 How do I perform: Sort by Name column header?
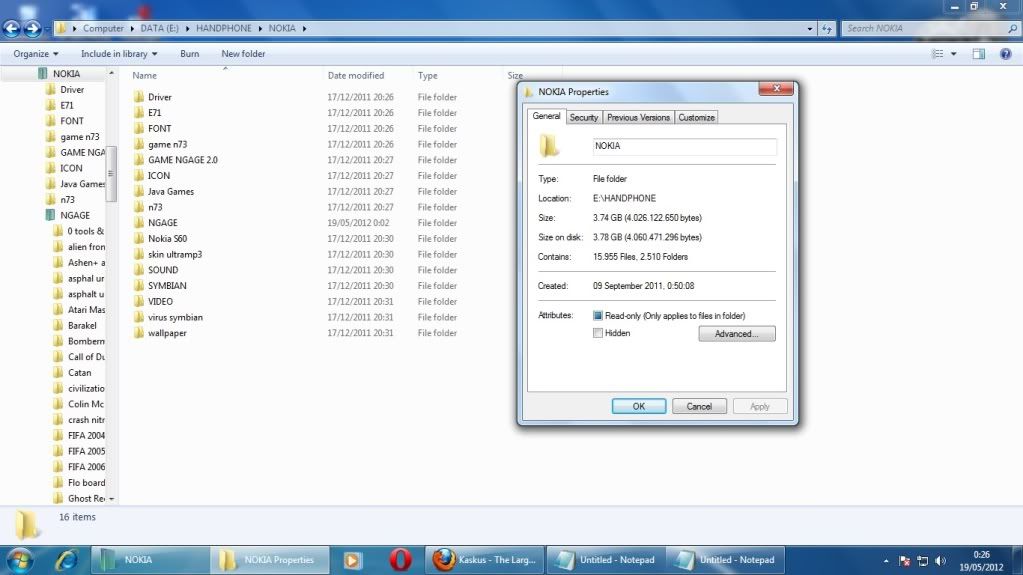click(x=144, y=76)
